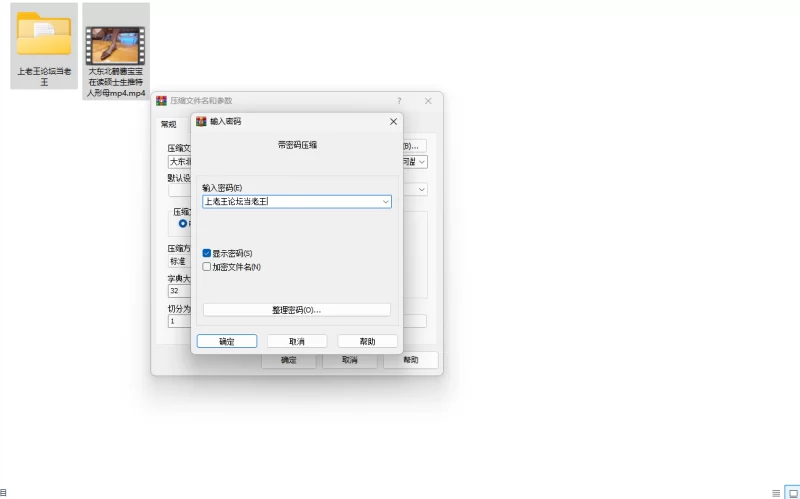
Task: Click 取消 in the 输入密码 dialog
Action: coord(297,341)
